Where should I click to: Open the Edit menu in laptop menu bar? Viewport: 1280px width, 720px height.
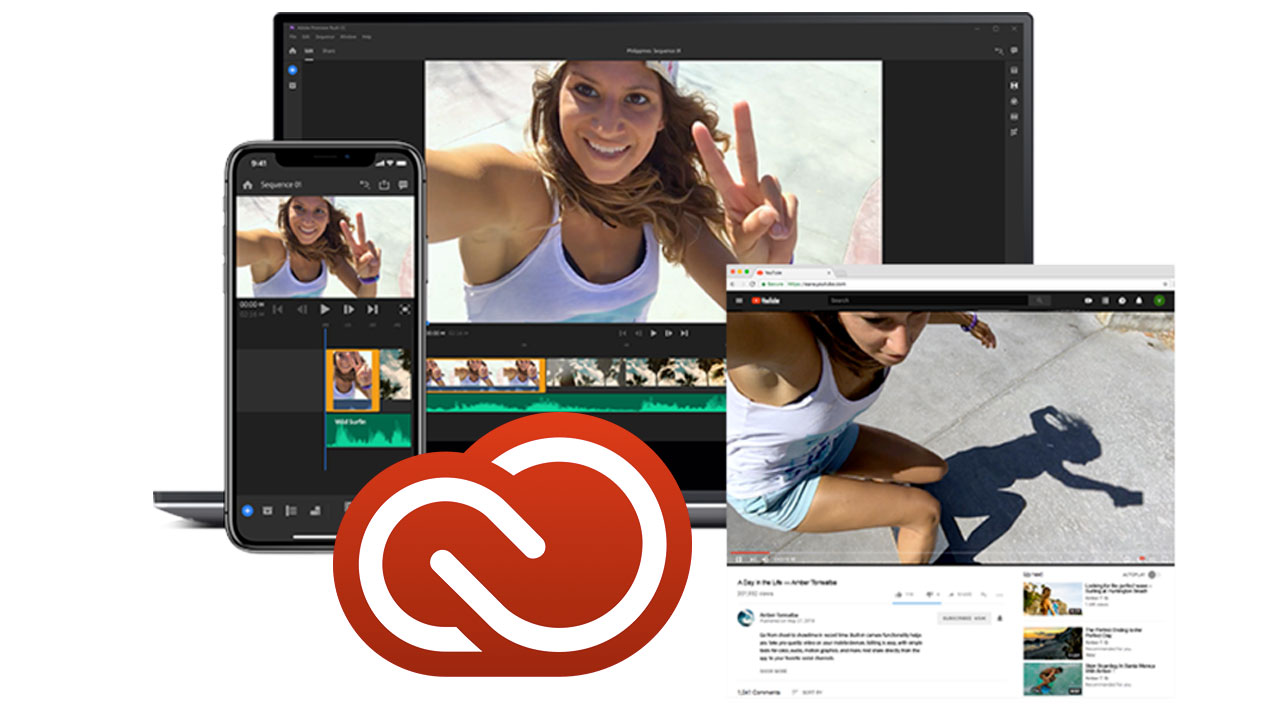click(x=305, y=37)
